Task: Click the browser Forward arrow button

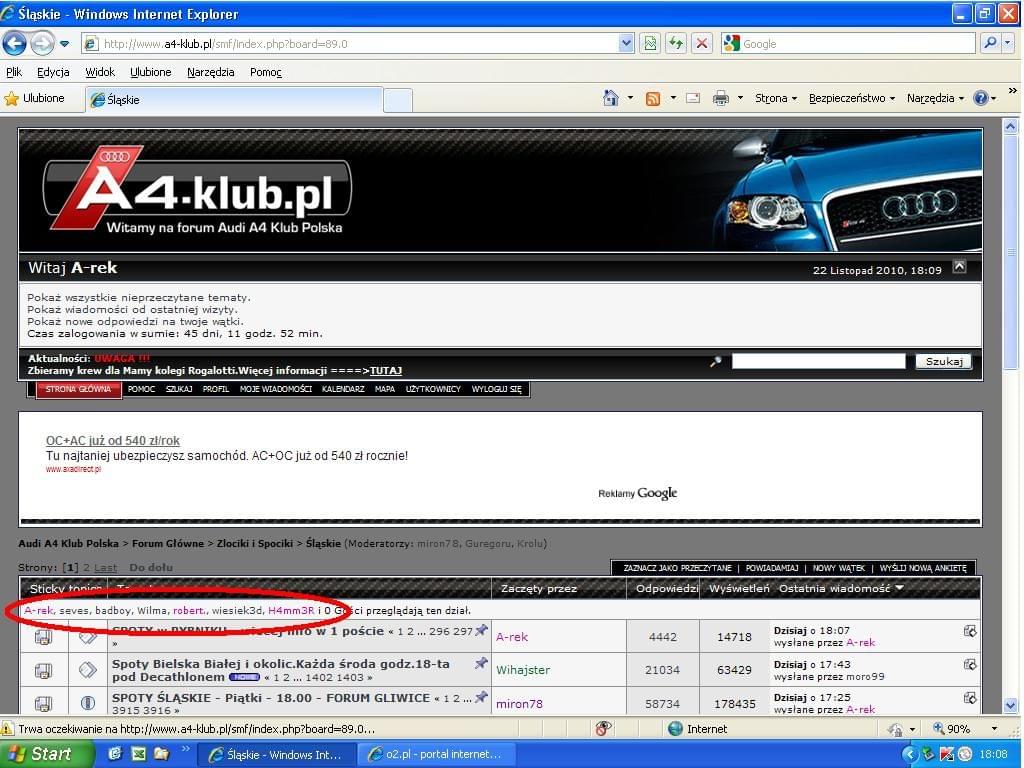Action: (x=42, y=44)
